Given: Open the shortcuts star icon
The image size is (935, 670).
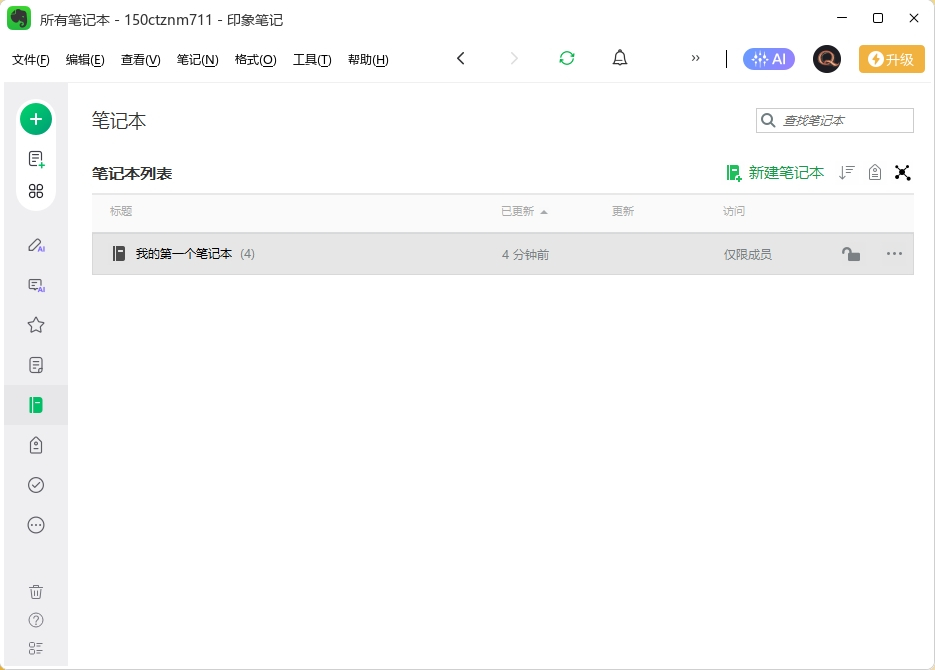Looking at the screenshot, I should tap(36, 324).
